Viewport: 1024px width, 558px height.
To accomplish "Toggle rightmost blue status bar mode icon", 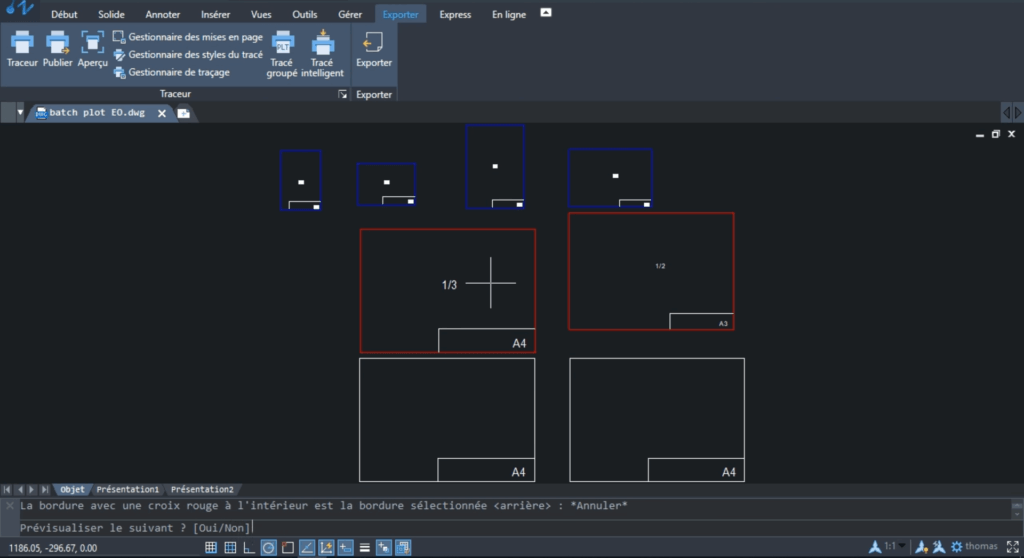I will coord(403,548).
